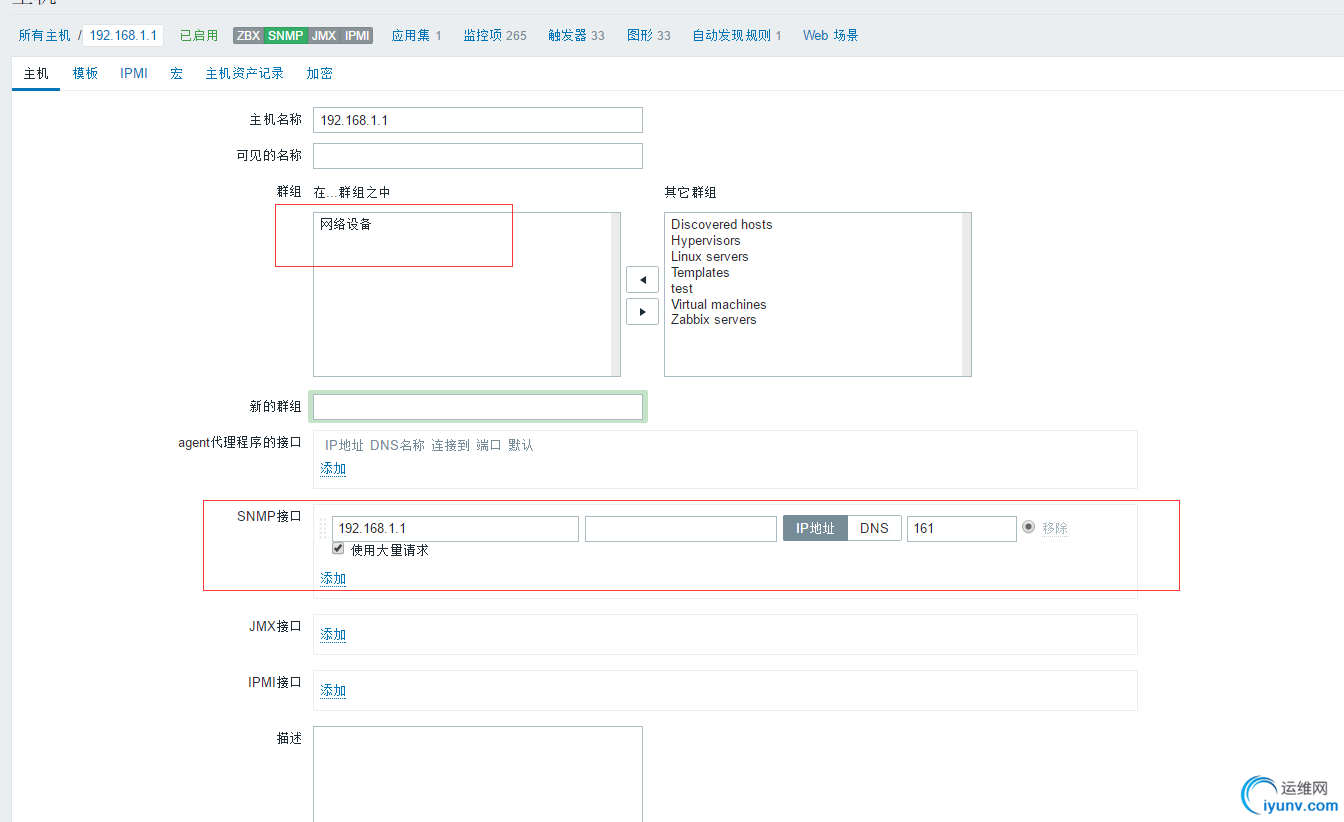
Task: Open 应用集 for this host
Action: coord(411,35)
